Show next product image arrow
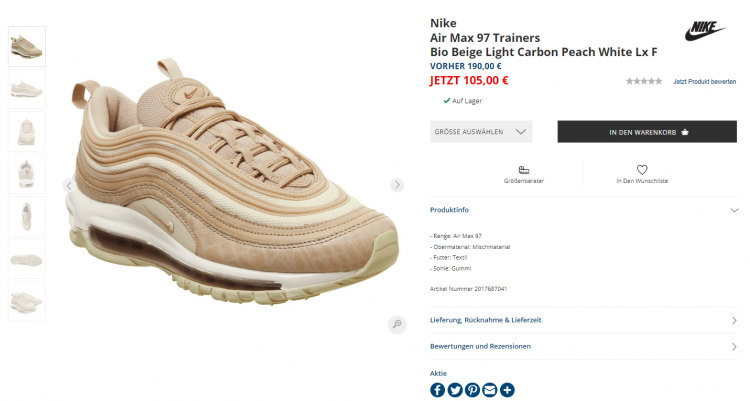Screen dimensions: 750x401 (x=397, y=185)
